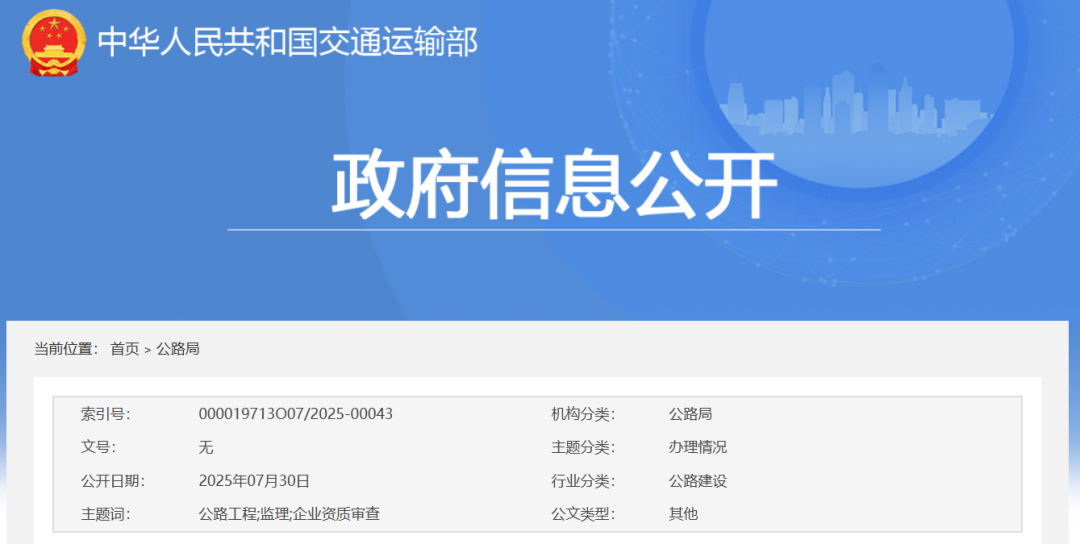Select the 当前位置 label text

66,349
